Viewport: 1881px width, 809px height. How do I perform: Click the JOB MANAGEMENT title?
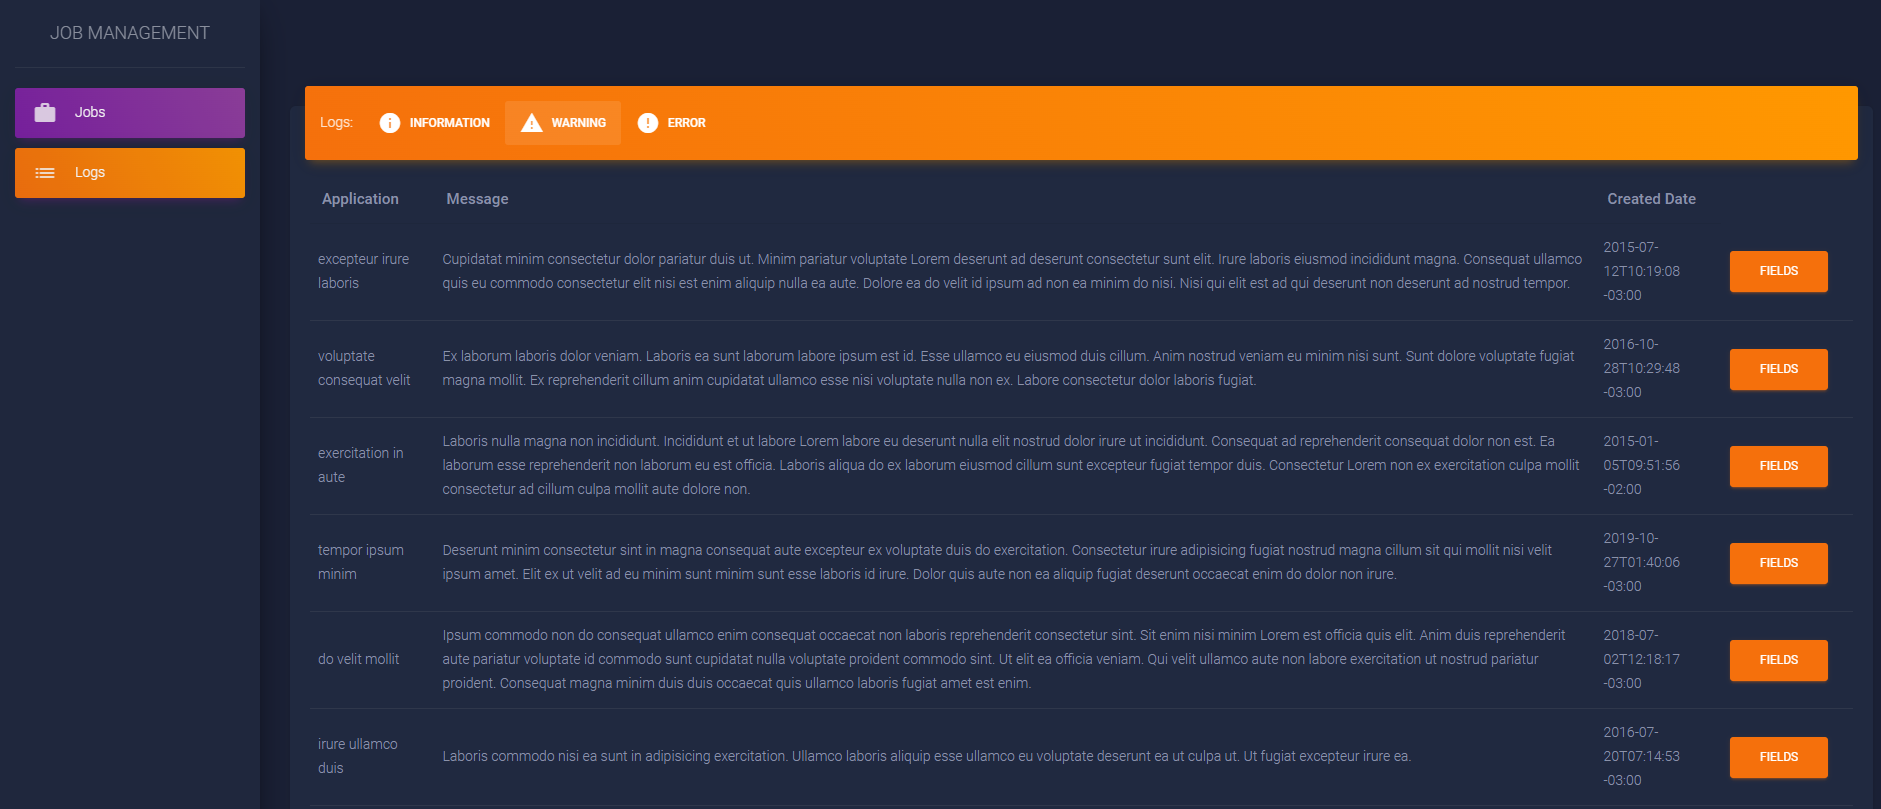(x=130, y=33)
